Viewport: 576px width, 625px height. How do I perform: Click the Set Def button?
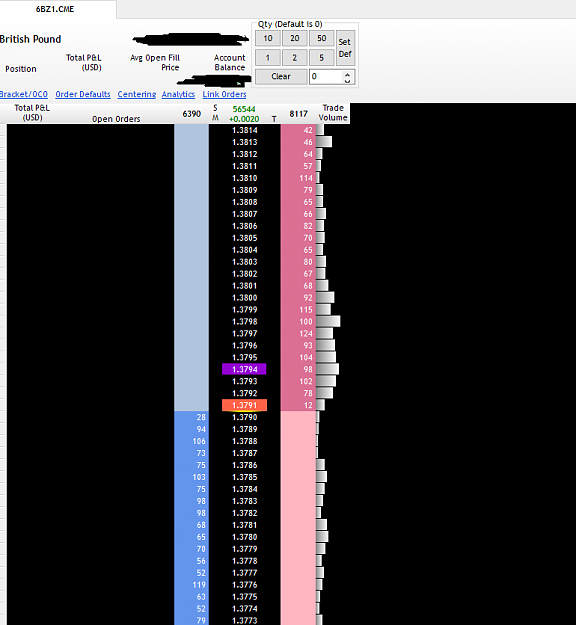click(x=345, y=48)
